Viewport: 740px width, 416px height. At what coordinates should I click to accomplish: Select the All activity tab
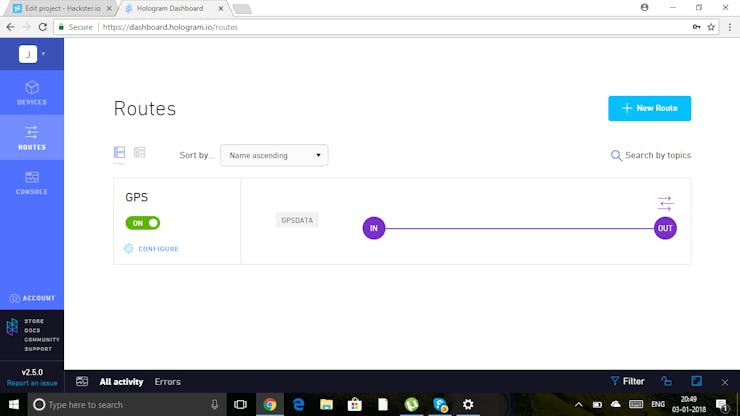point(121,382)
